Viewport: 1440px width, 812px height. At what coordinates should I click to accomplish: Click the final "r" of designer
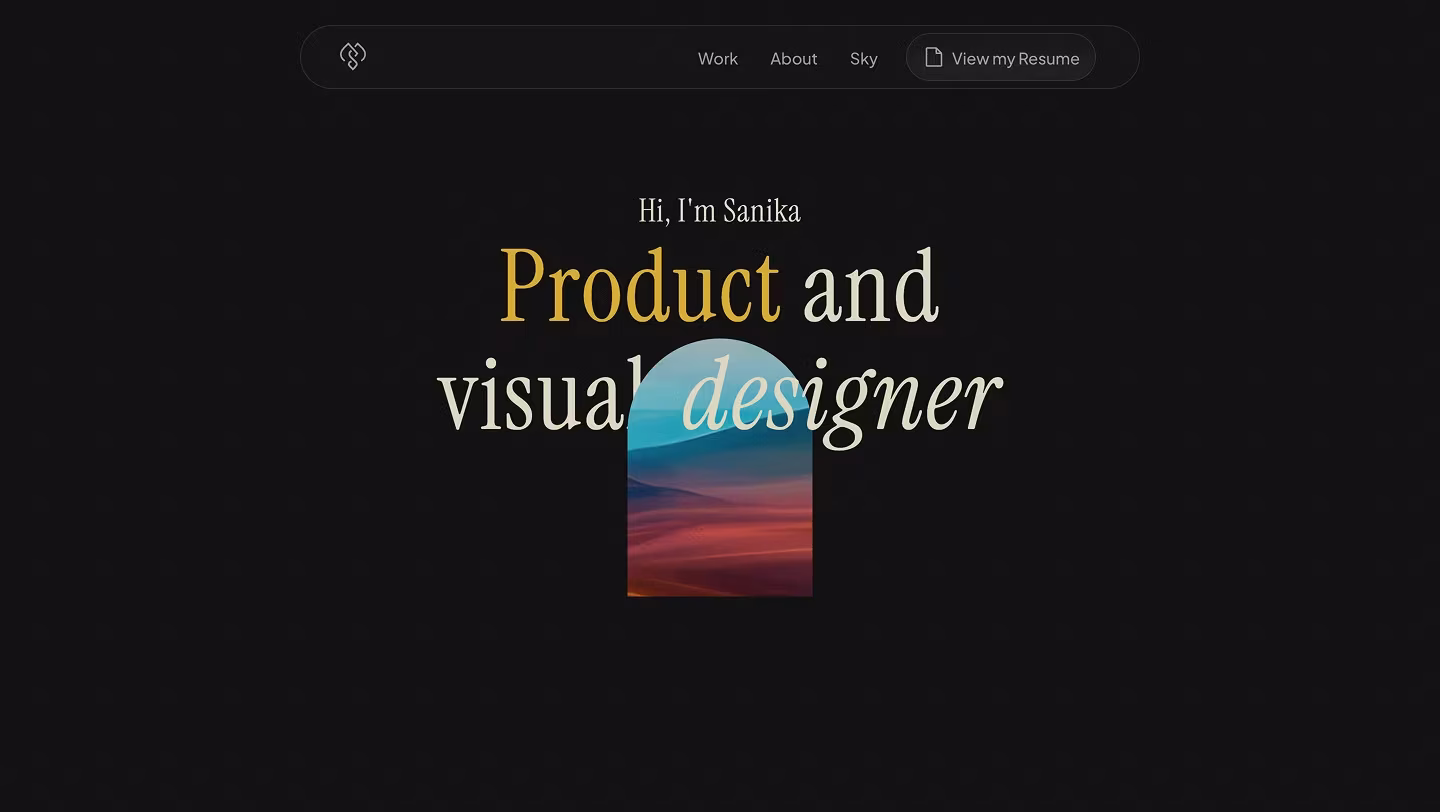[x=982, y=398]
